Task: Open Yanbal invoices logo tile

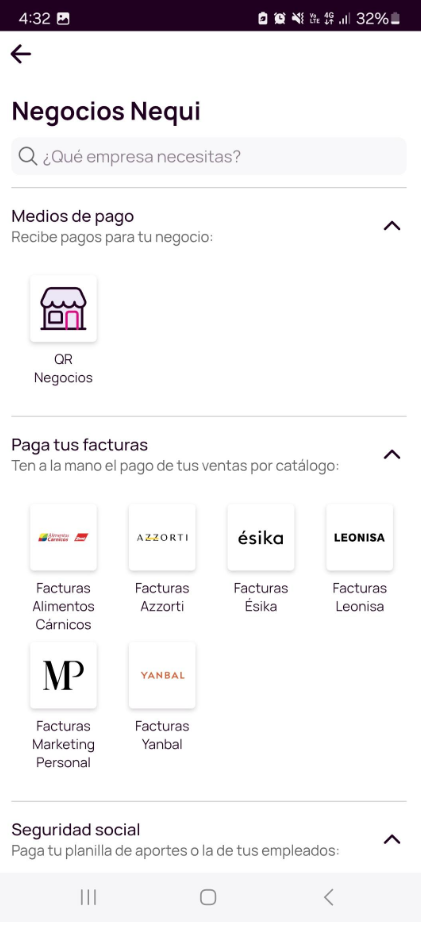Action: tap(162, 675)
